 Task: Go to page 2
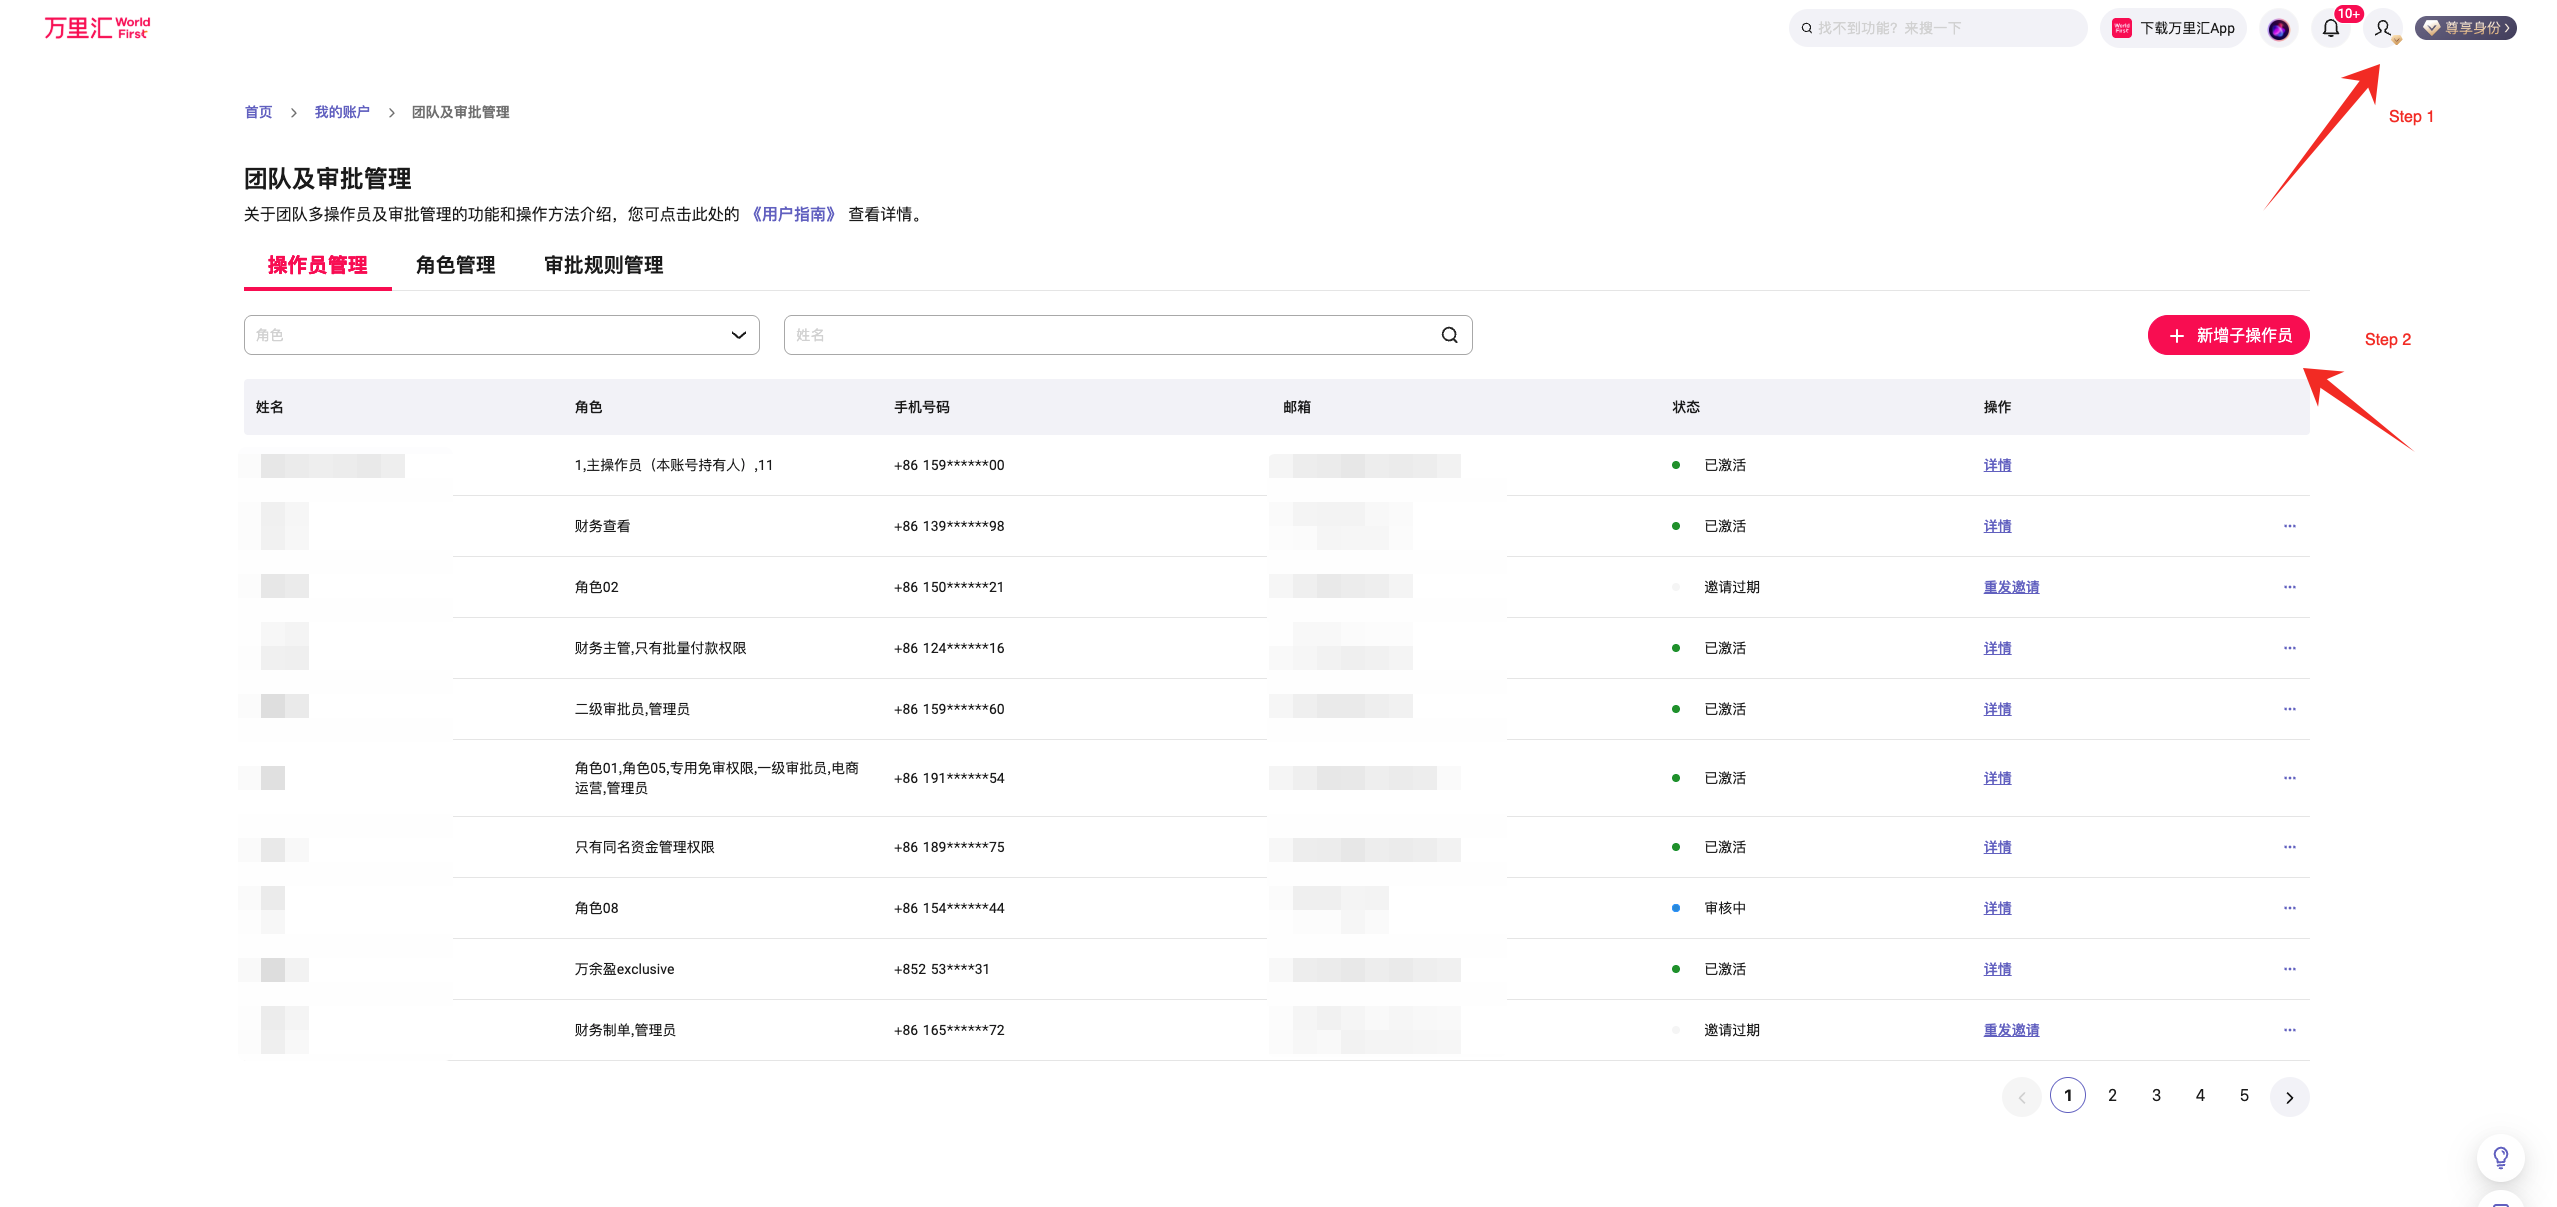tap(2112, 1095)
